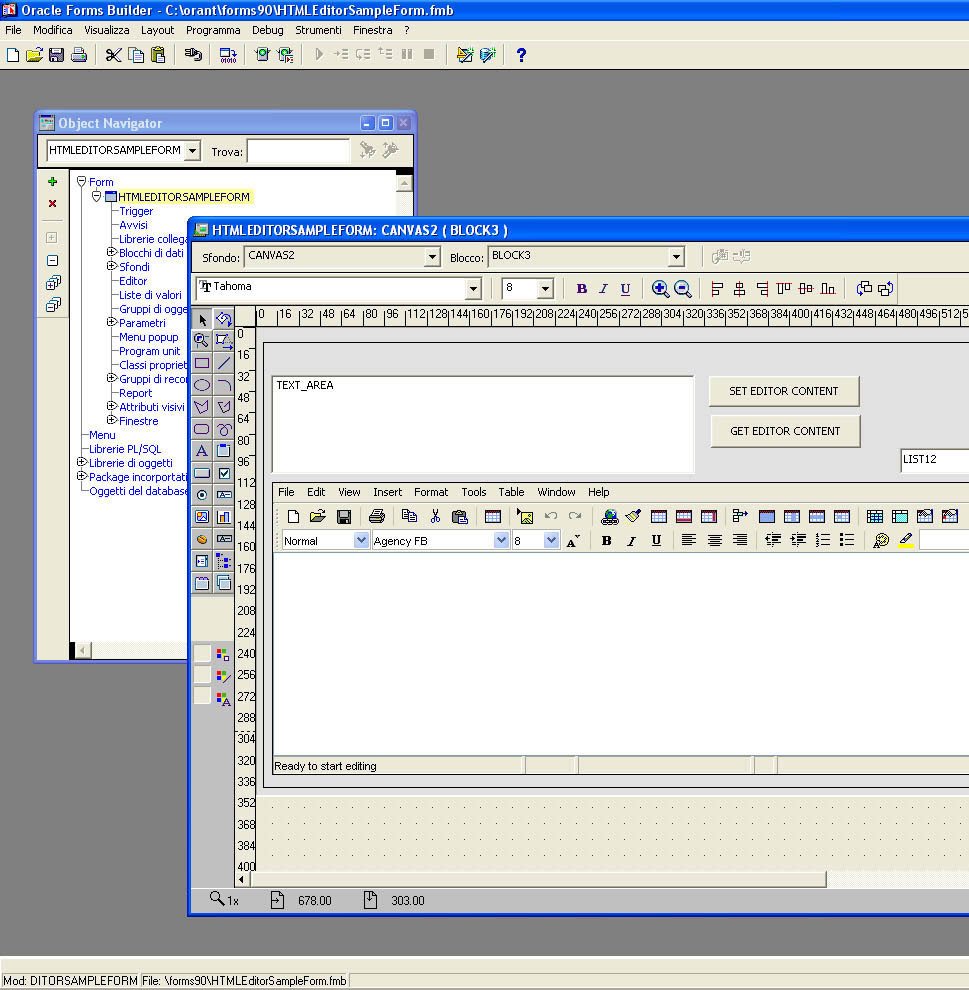Select the Tab Canvas tool
The height and width of the screenshot is (990, 969).
(x=201, y=583)
